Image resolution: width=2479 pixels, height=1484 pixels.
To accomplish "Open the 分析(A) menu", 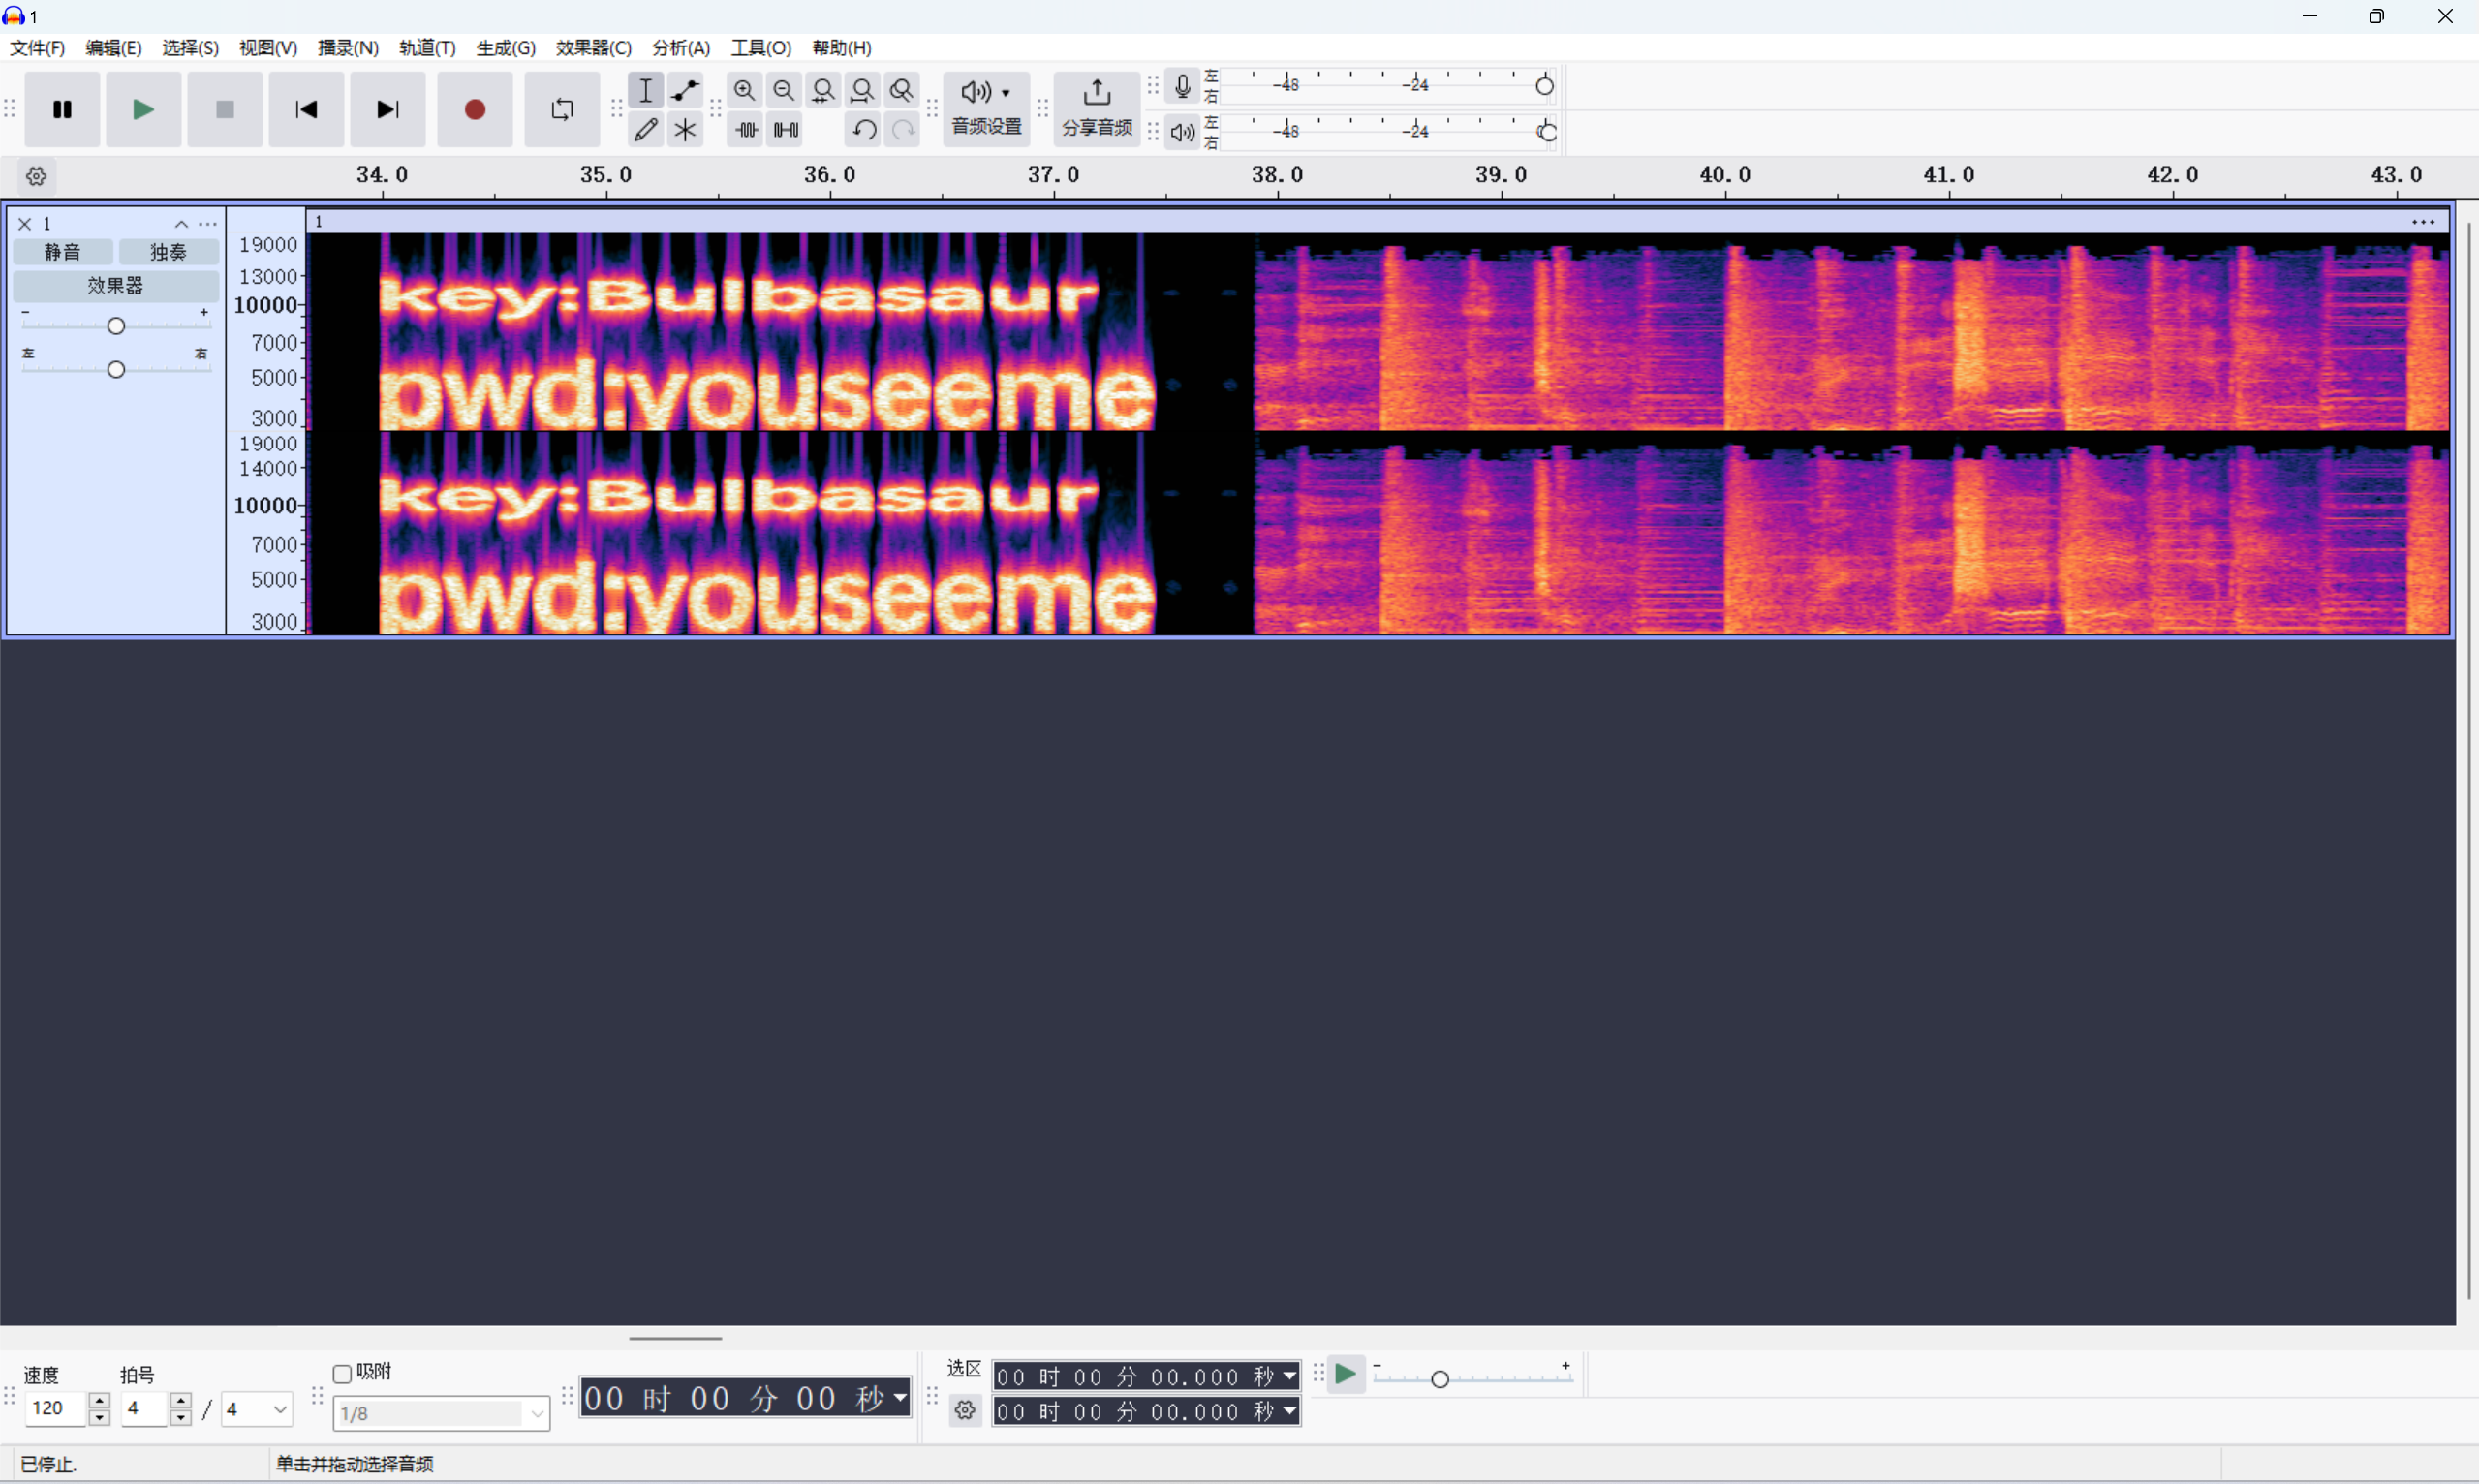I will [681, 48].
